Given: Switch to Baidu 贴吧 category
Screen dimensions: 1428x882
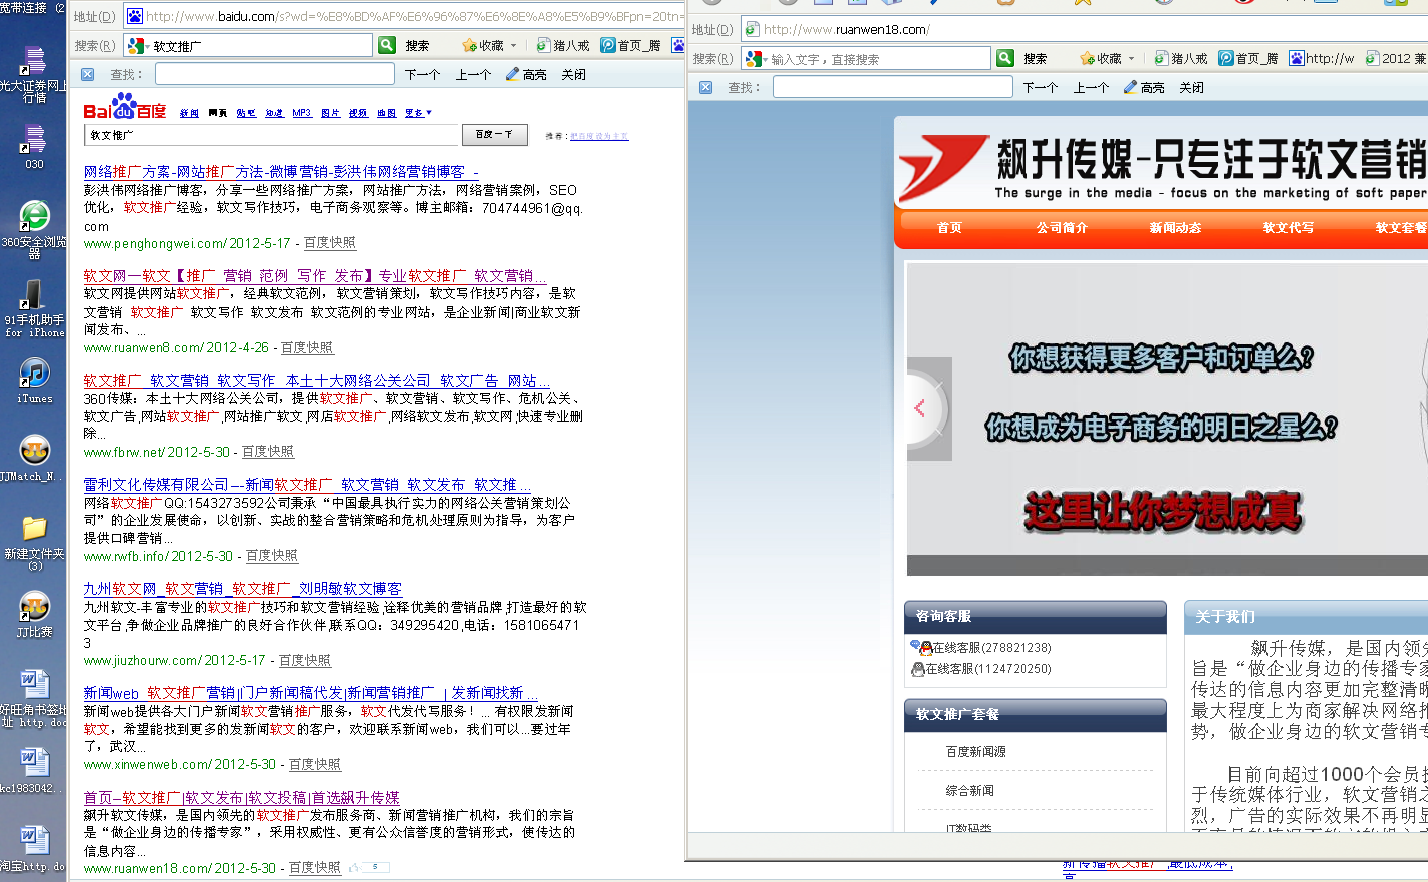Looking at the screenshot, I should (246, 113).
